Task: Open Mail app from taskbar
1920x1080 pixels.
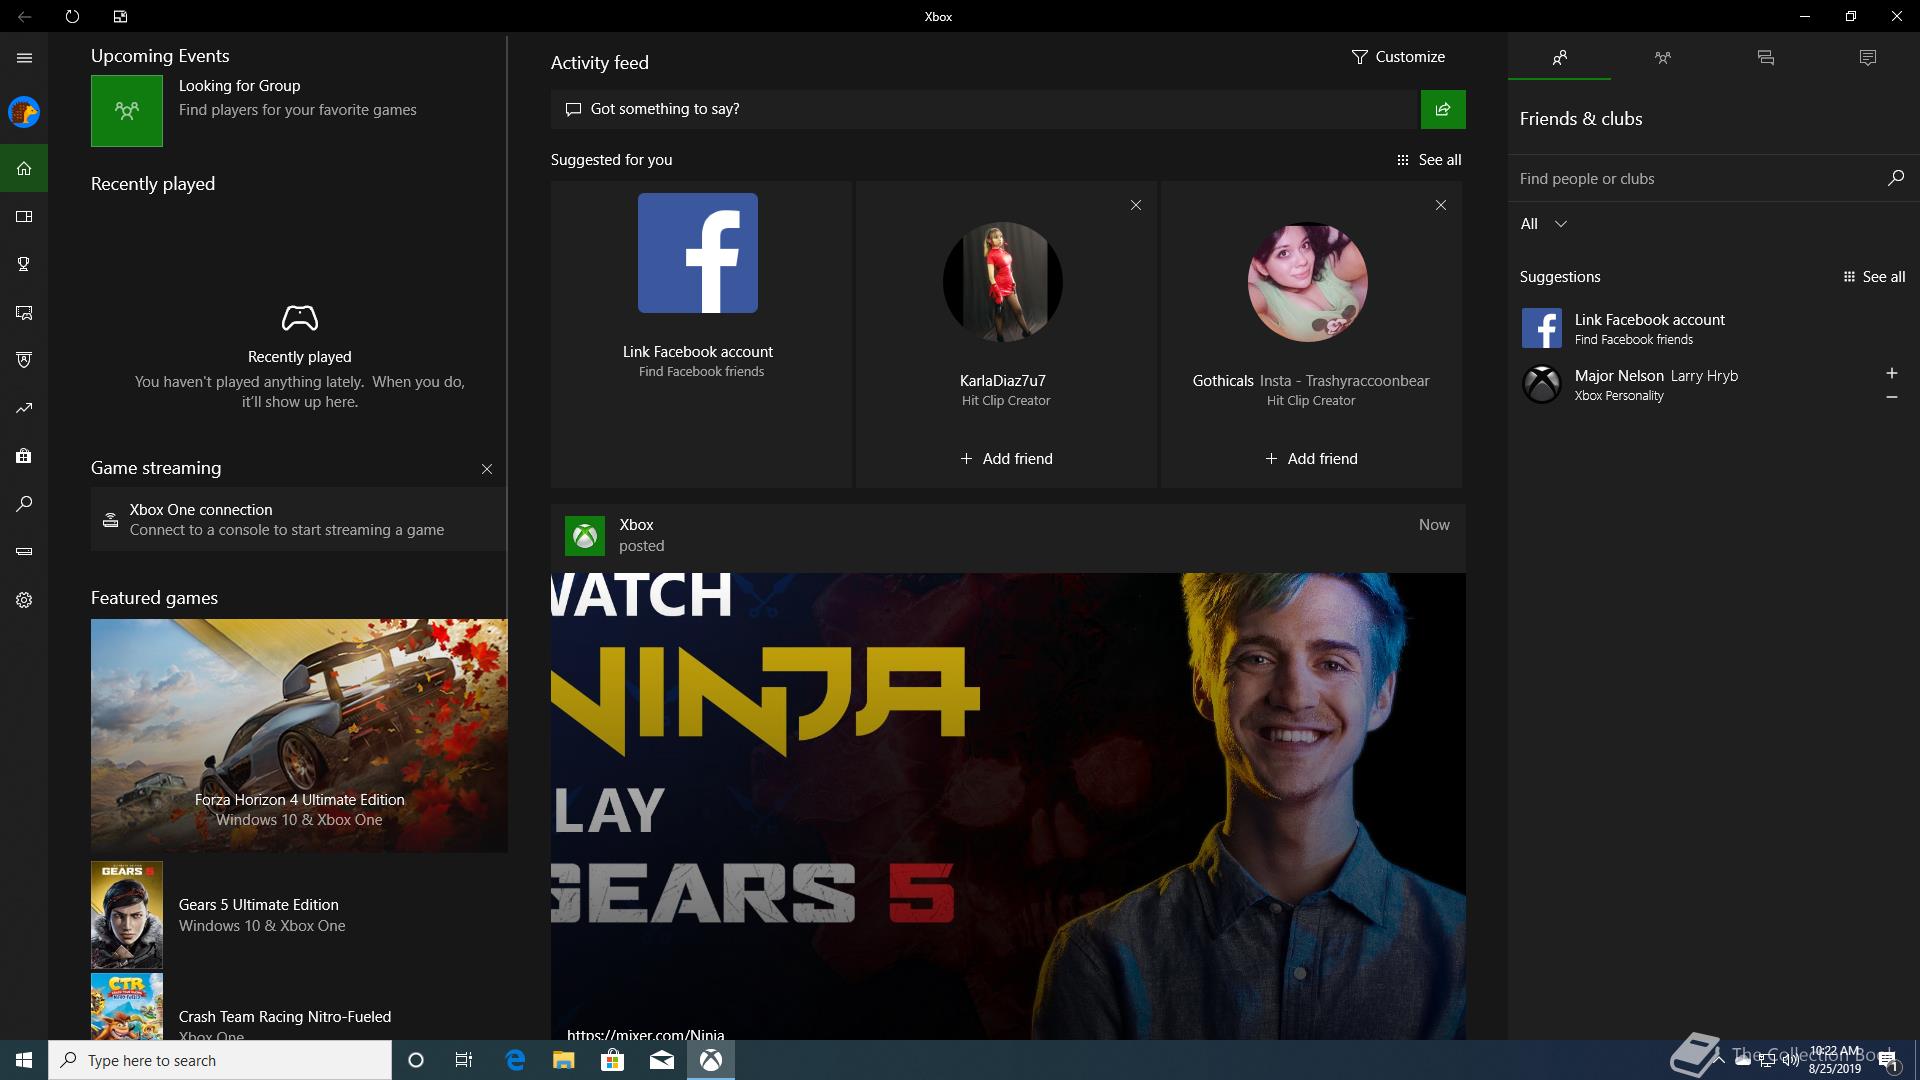Action: tap(662, 1060)
